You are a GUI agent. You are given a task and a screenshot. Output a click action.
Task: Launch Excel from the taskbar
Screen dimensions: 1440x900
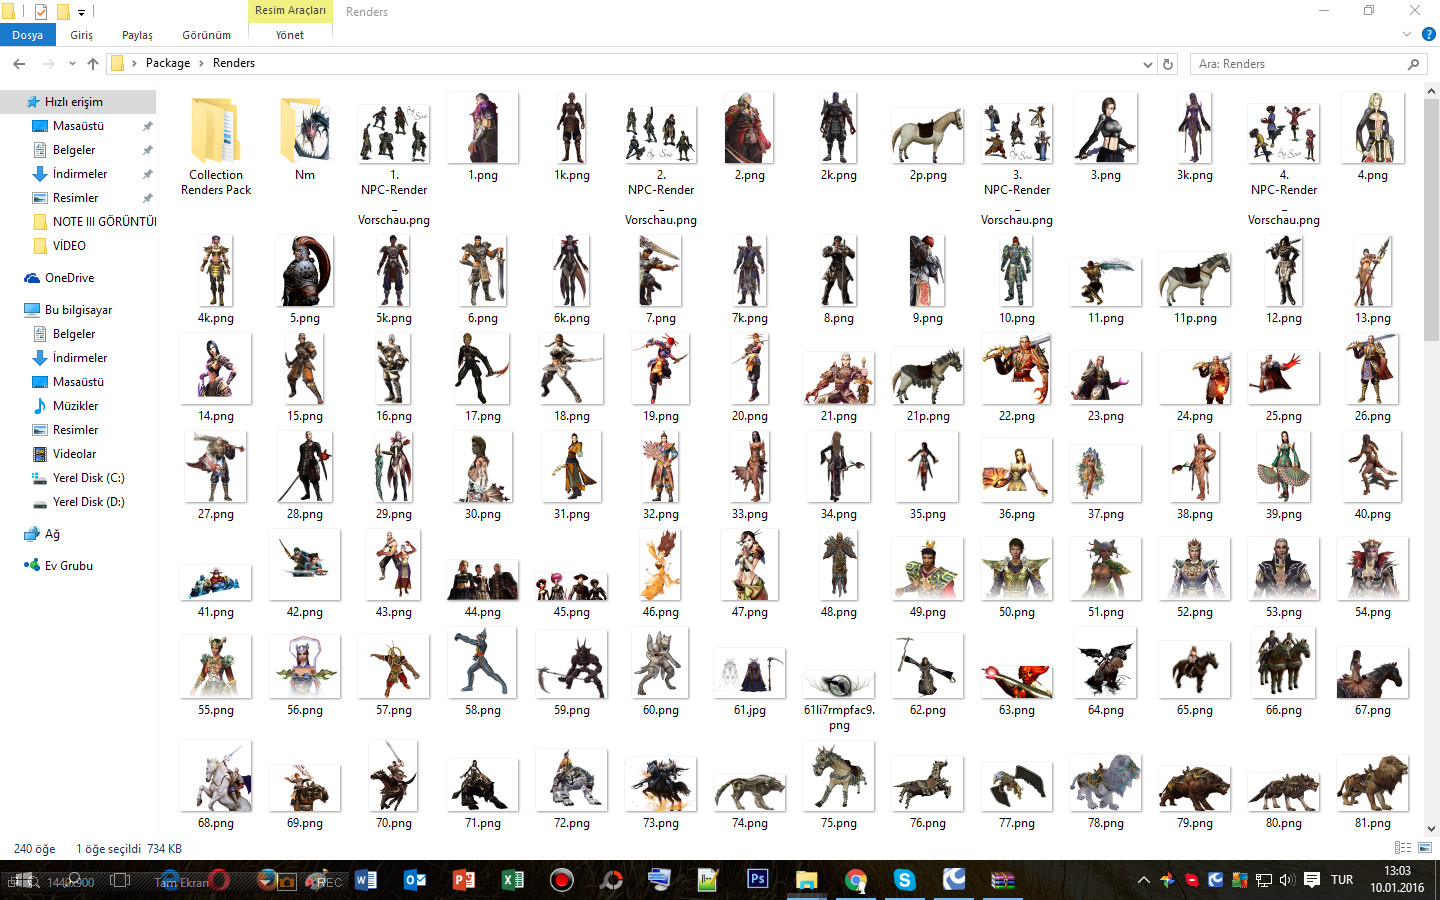[512, 880]
